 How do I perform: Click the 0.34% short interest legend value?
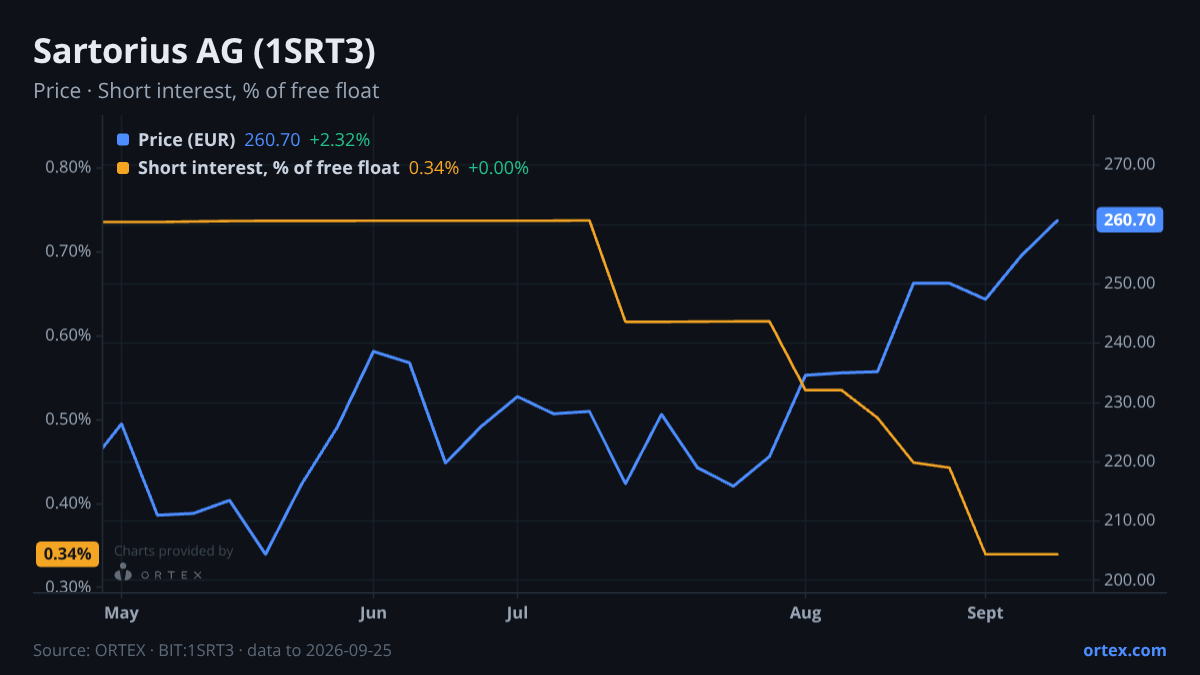click(x=434, y=168)
